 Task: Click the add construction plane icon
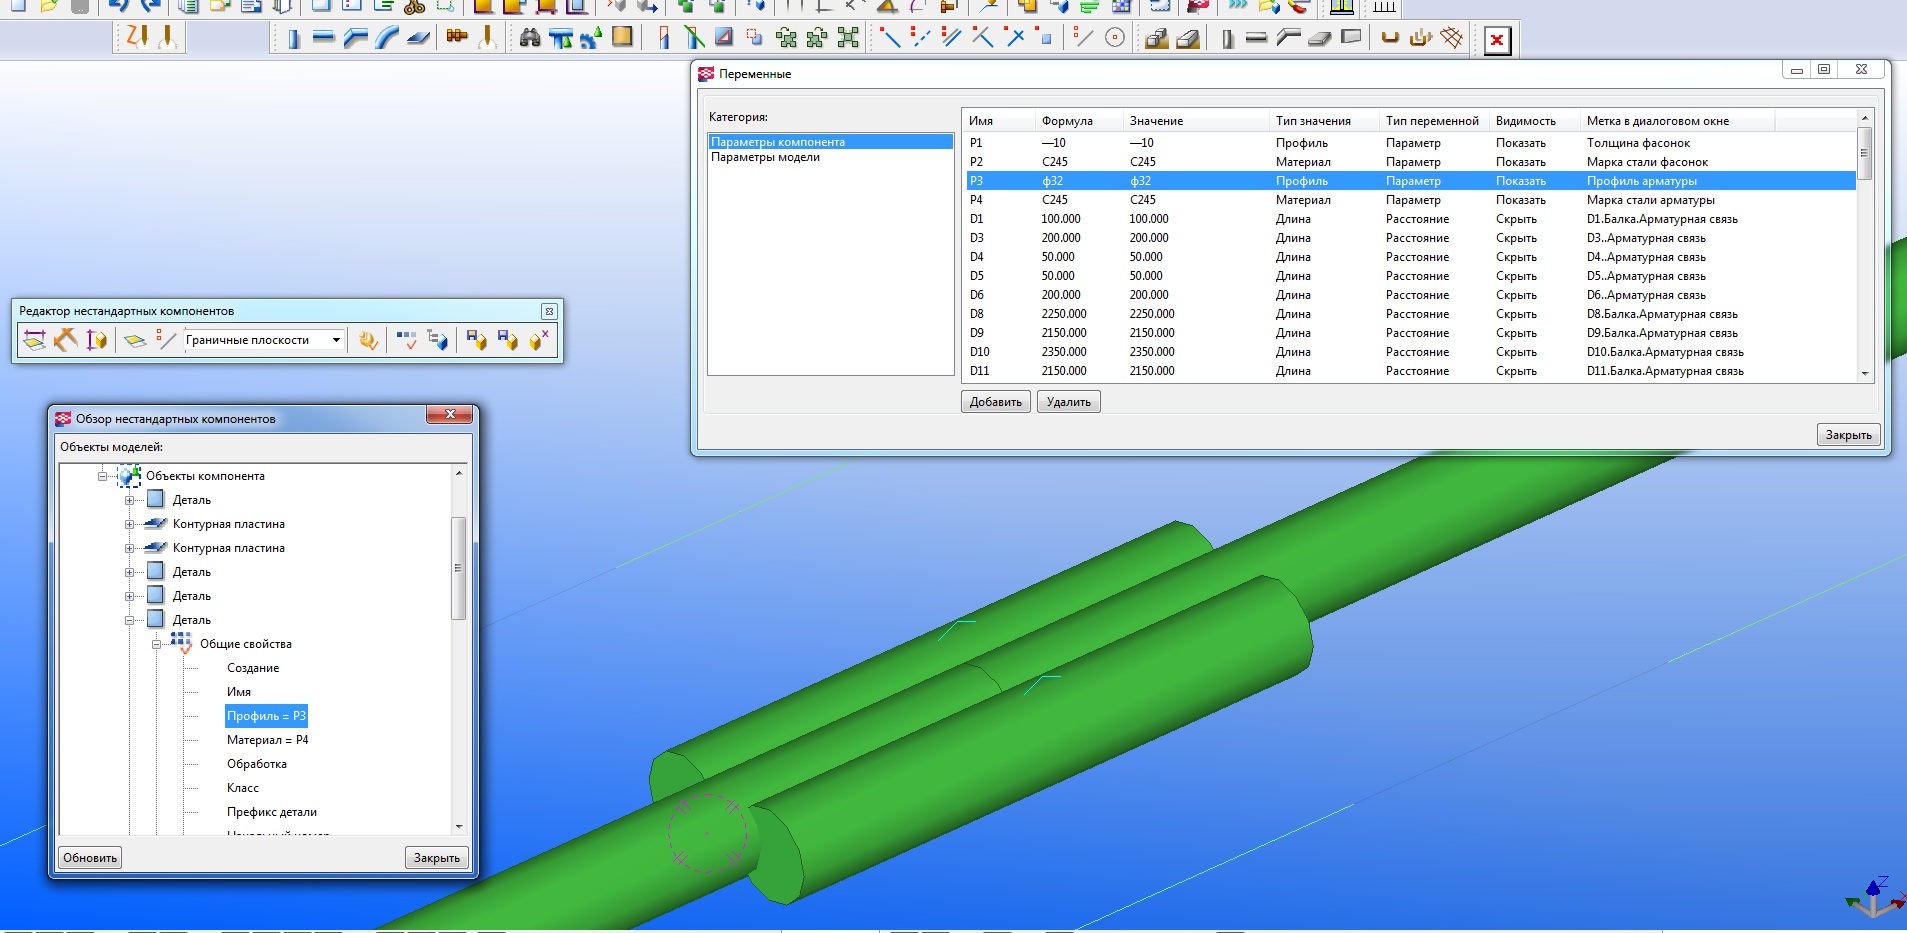pyautogui.click(x=134, y=340)
